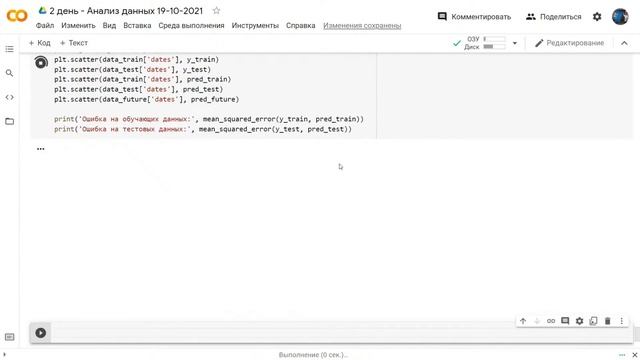Add a comment to the cell
Screen dimensions: 640x360
(565, 321)
